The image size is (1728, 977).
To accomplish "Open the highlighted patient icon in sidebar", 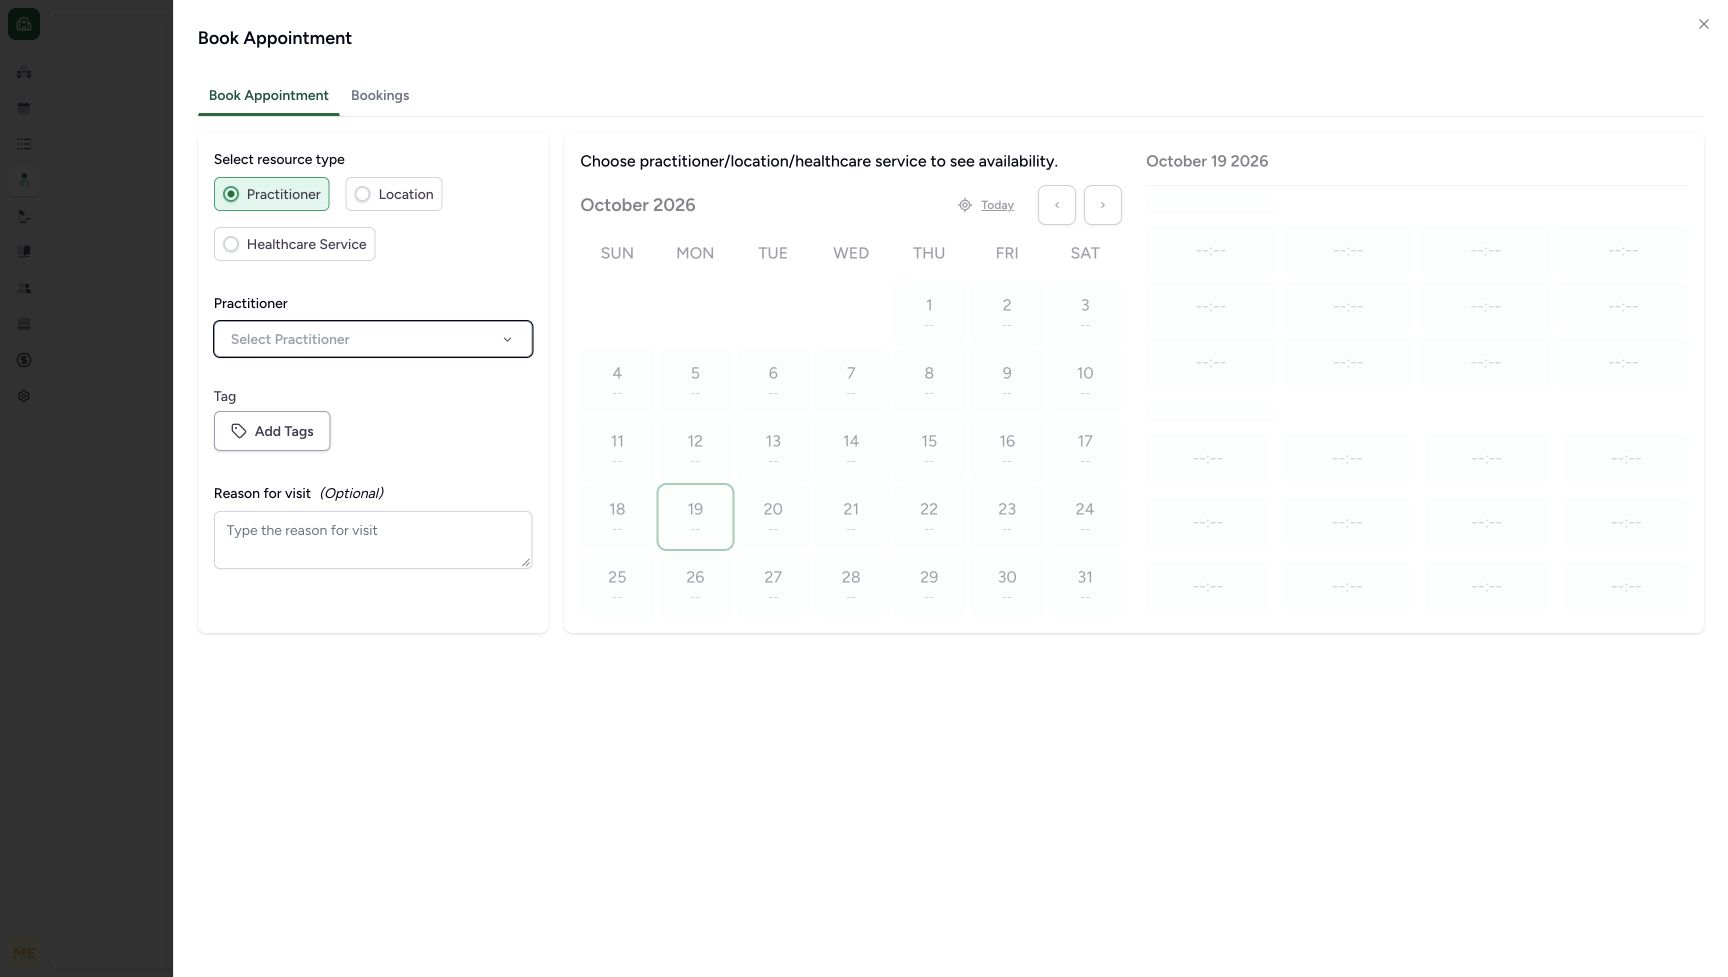I will [x=24, y=180].
